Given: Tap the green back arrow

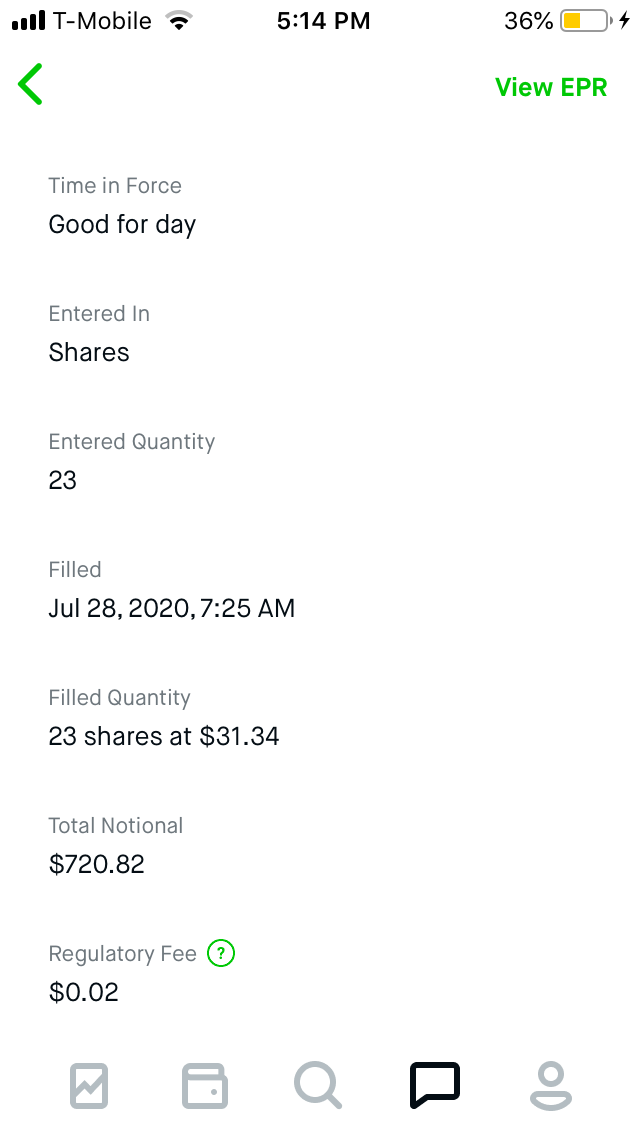Looking at the screenshot, I should (31, 85).
